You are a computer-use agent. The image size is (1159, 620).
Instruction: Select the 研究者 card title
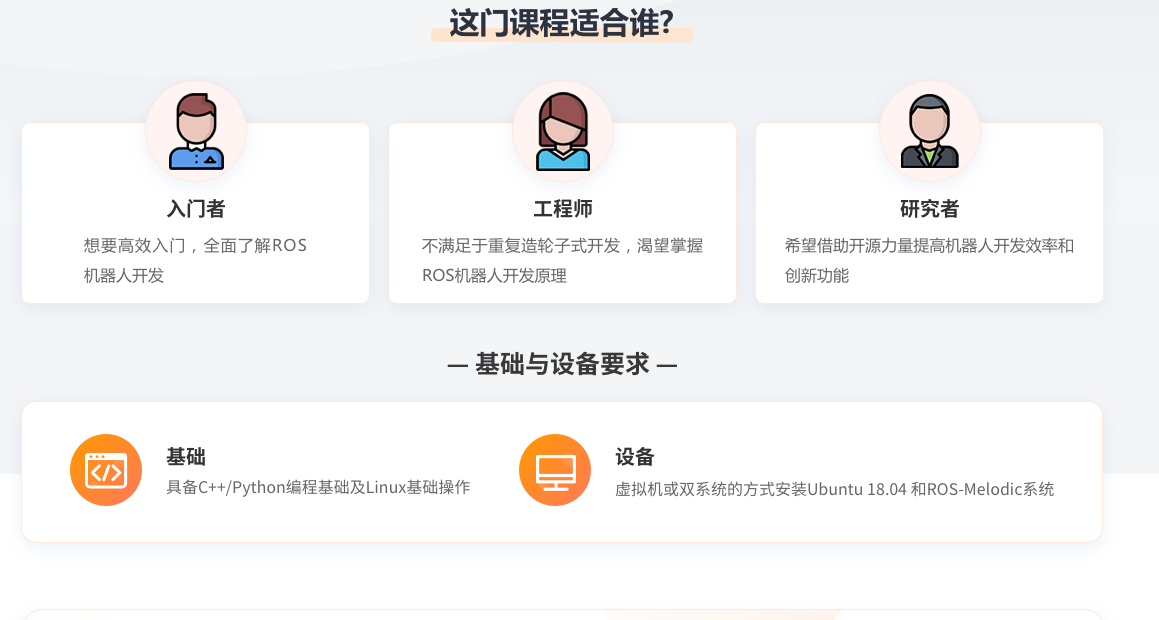coord(929,209)
